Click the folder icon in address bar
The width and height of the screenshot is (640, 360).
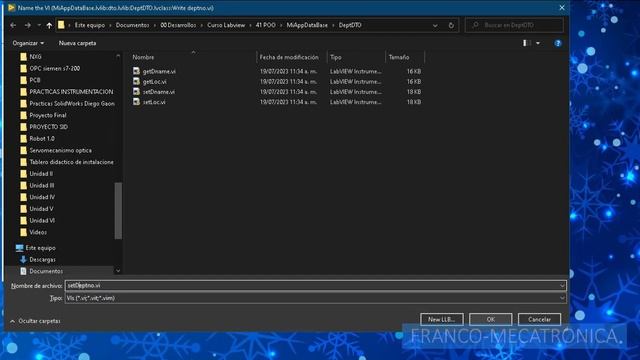tap(61, 25)
